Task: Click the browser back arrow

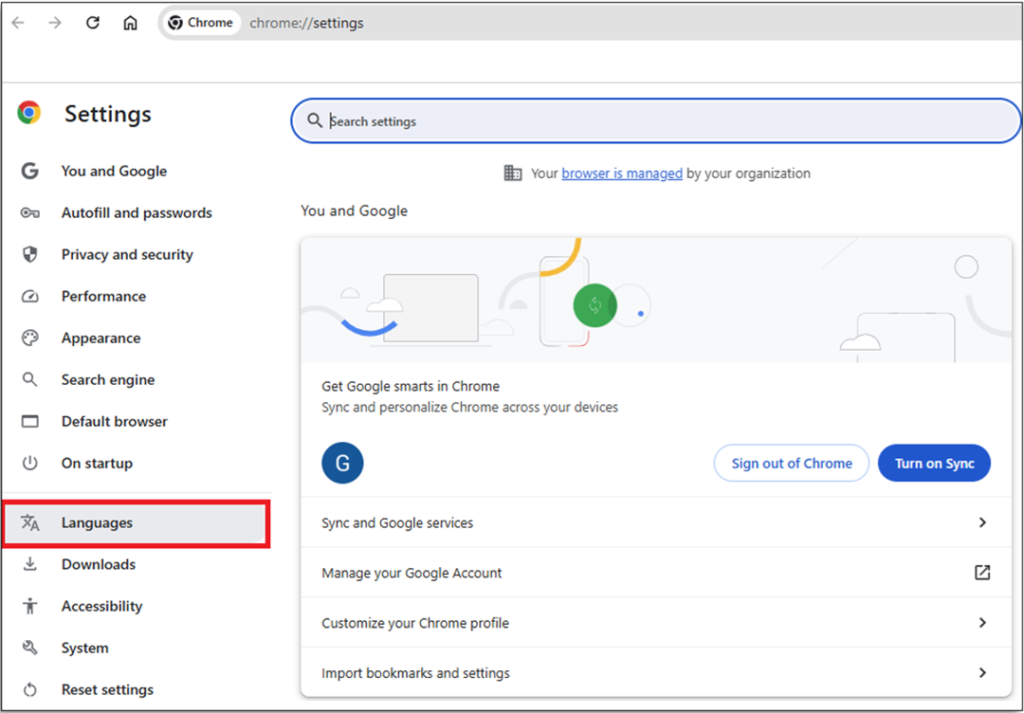Action: [18, 23]
